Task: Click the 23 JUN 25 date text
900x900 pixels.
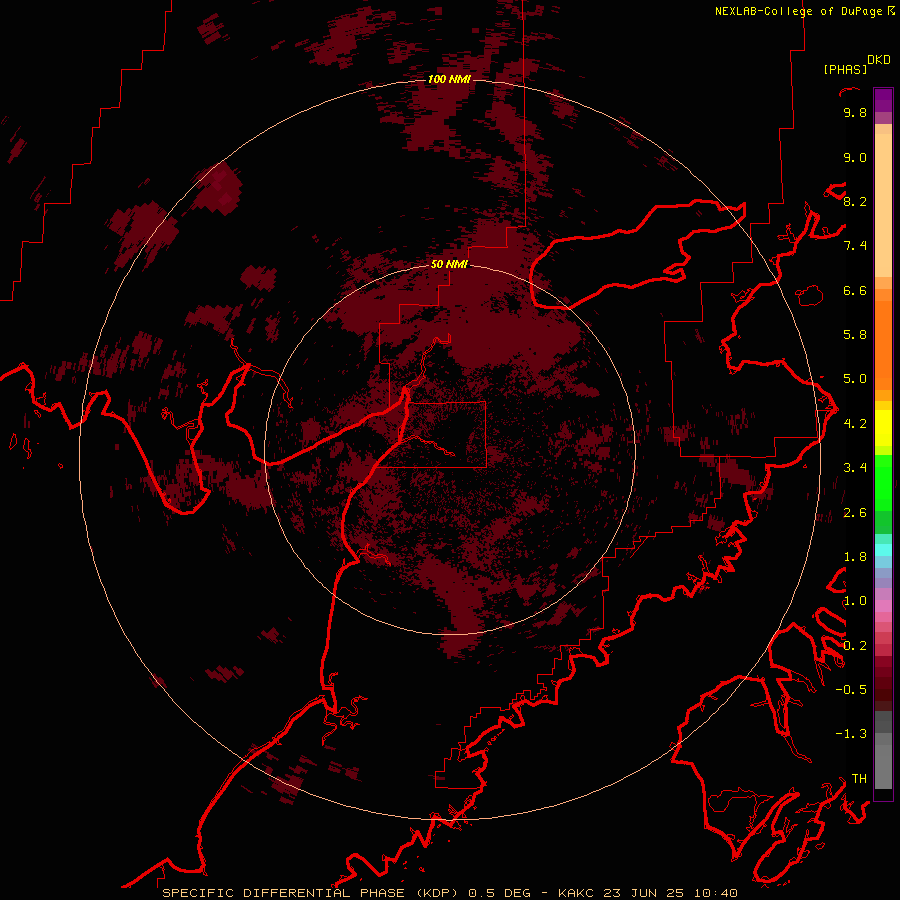Action: click(x=645, y=893)
